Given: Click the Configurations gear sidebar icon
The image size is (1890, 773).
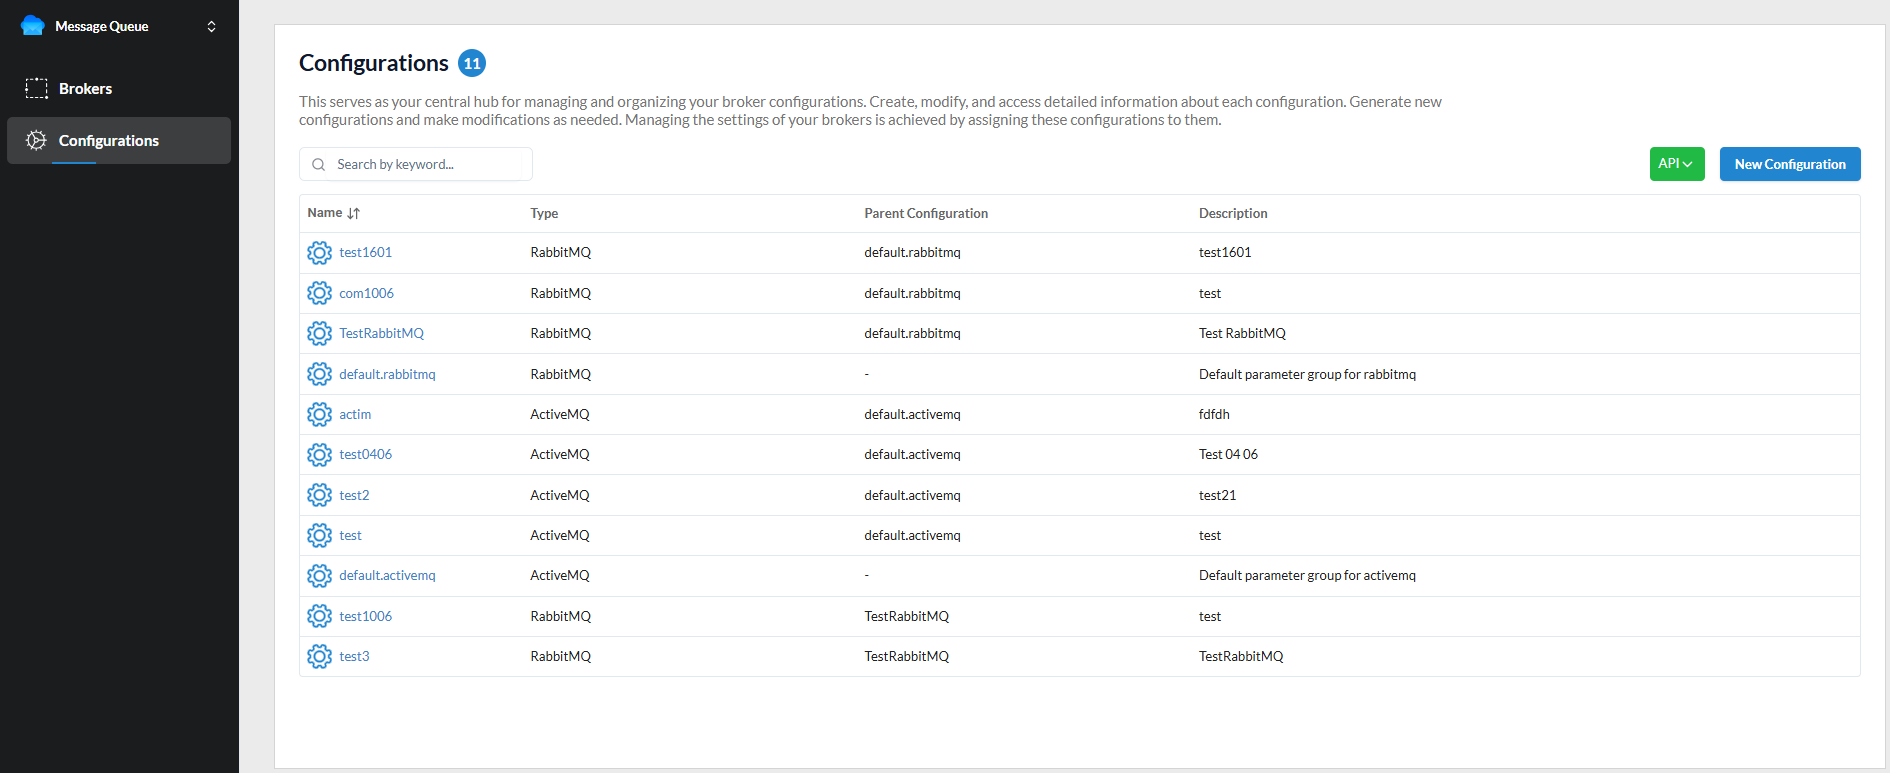Looking at the screenshot, I should pyautogui.click(x=36, y=140).
